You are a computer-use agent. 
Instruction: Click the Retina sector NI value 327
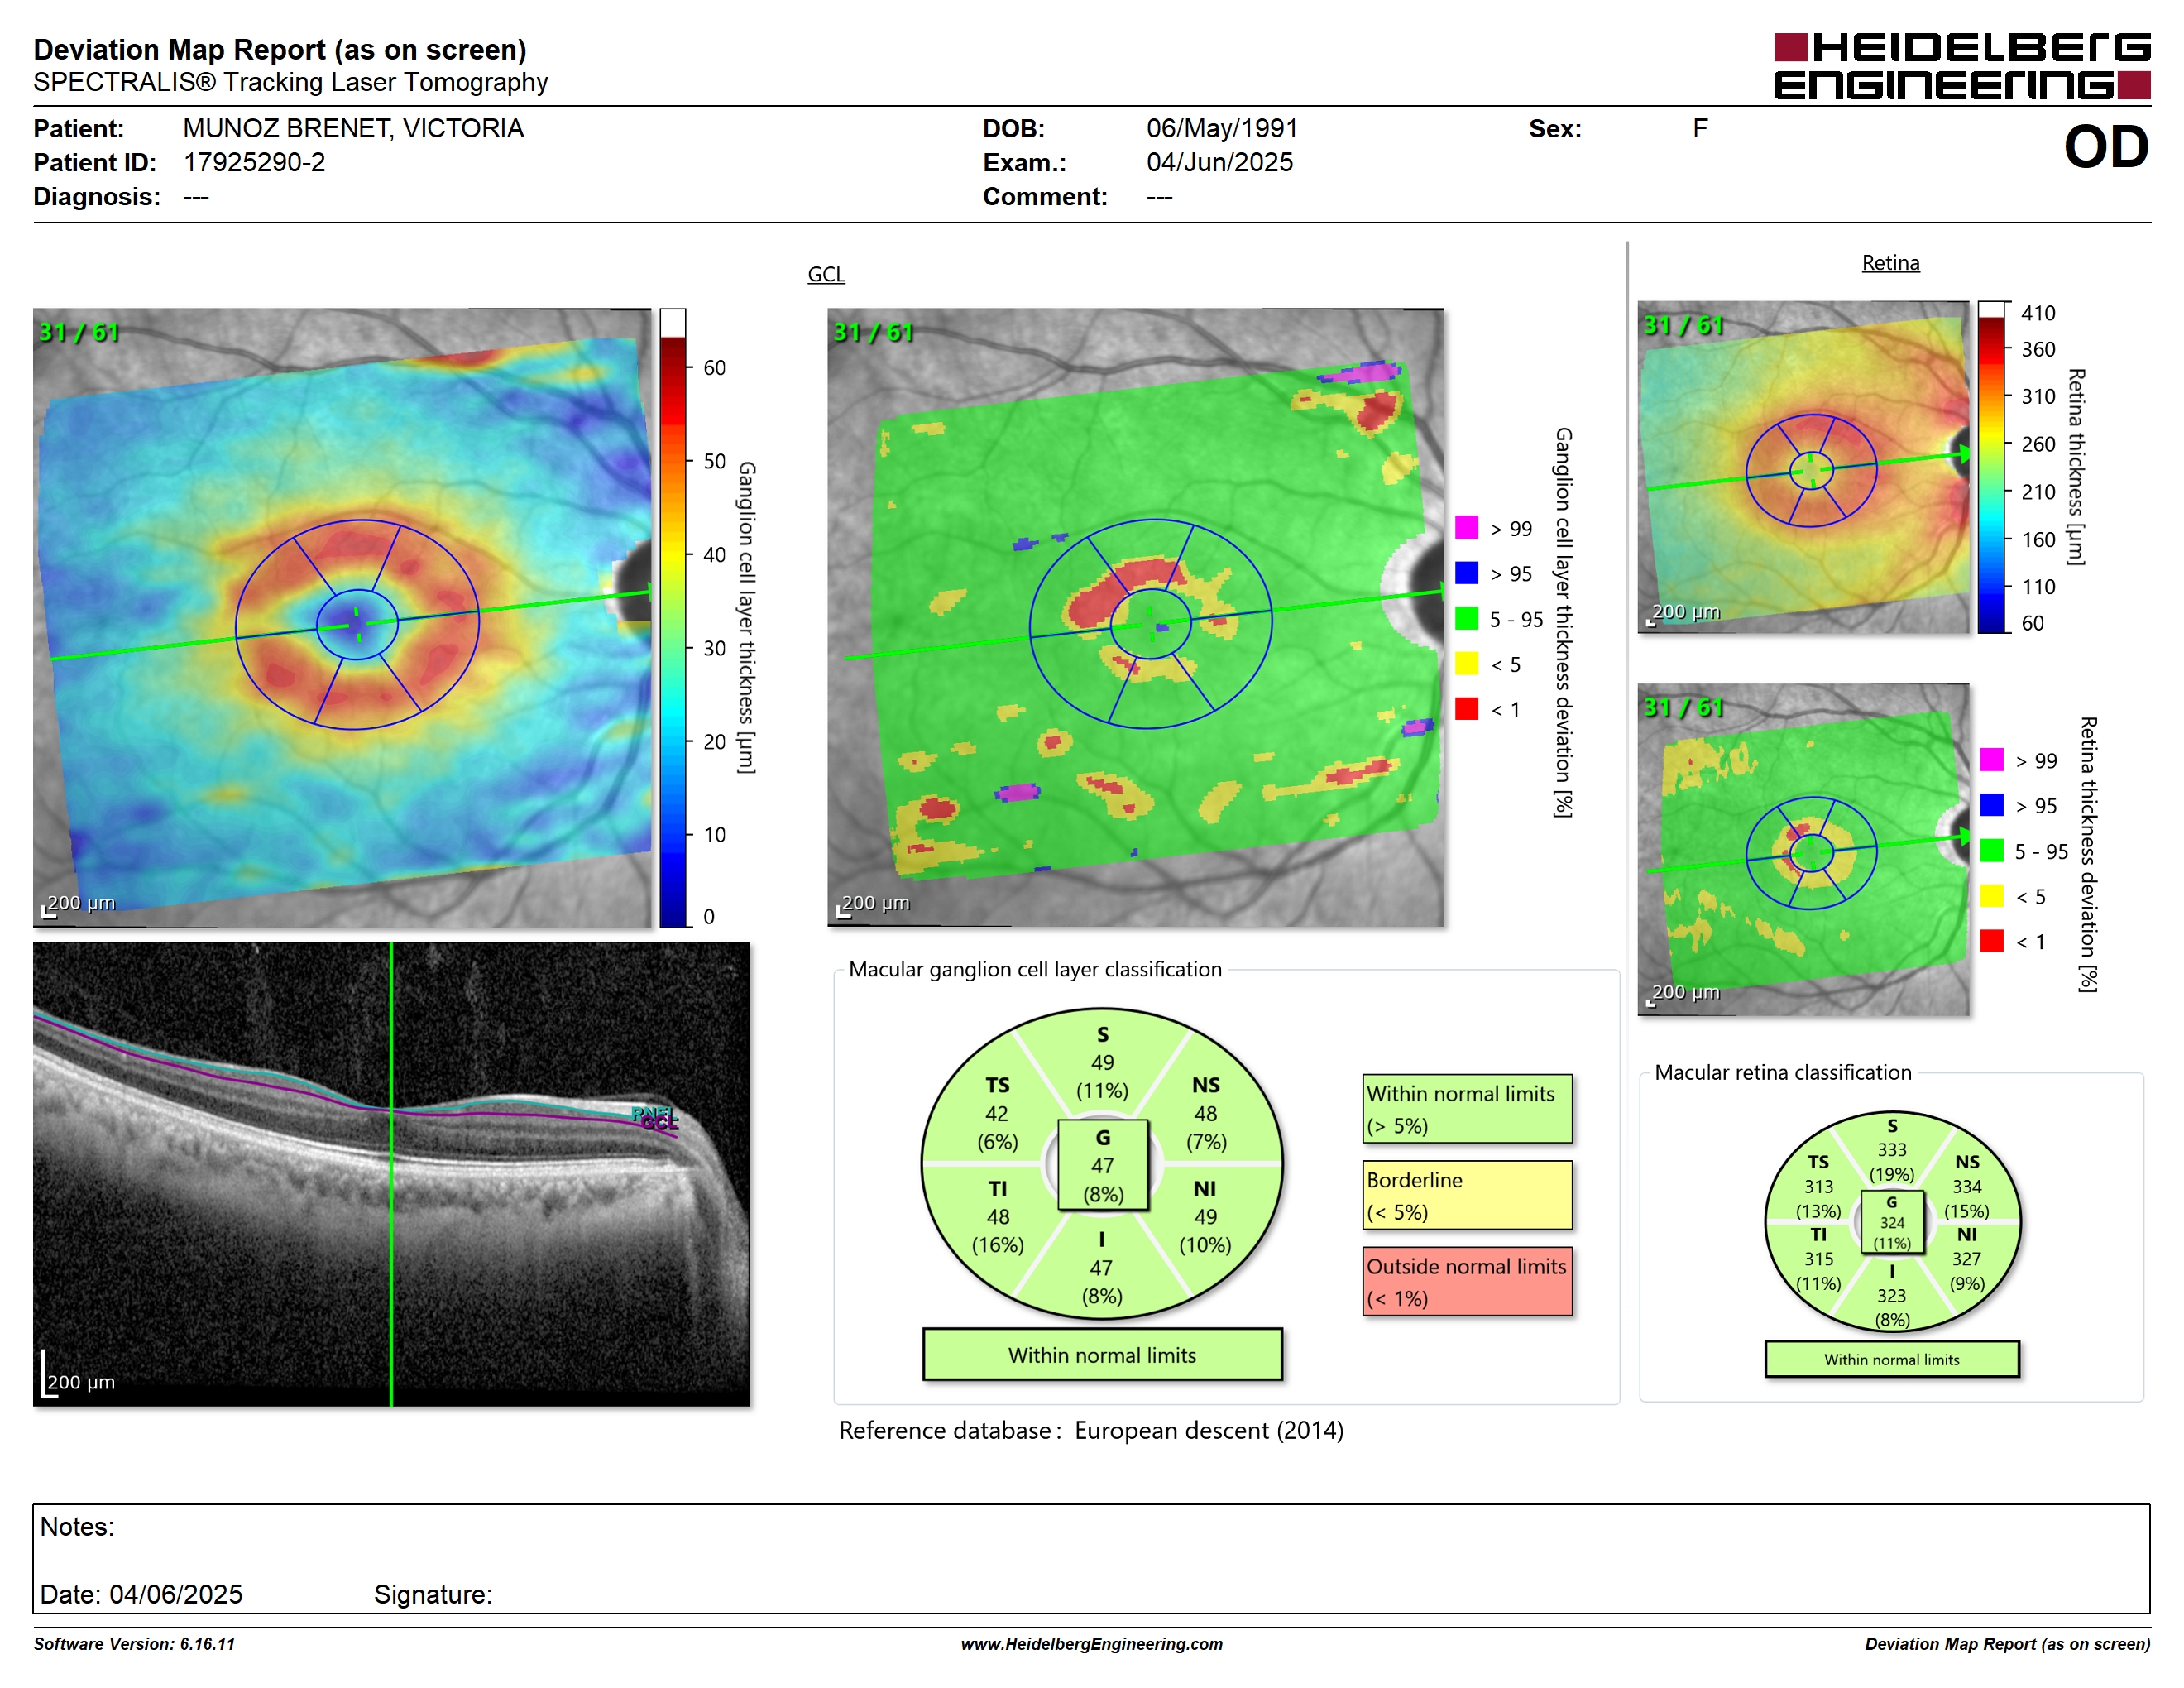[1966, 1259]
